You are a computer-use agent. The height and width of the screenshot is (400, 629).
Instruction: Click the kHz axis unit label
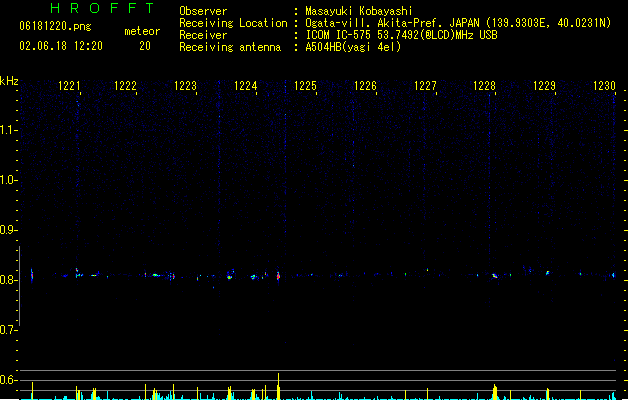[9, 81]
